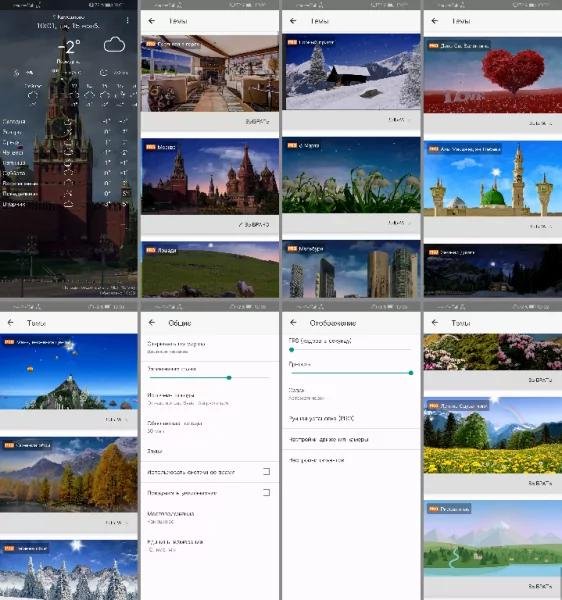The width and height of the screenshot is (562, 600).
Task: Select the snowy cabin theme using its ВЫБРАТЬ button
Action: click(x=399, y=120)
